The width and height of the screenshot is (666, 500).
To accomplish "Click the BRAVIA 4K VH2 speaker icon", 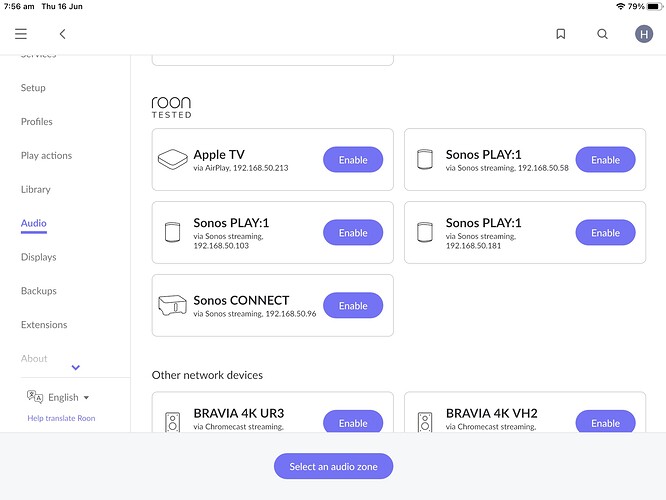I will click(x=425, y=422).
